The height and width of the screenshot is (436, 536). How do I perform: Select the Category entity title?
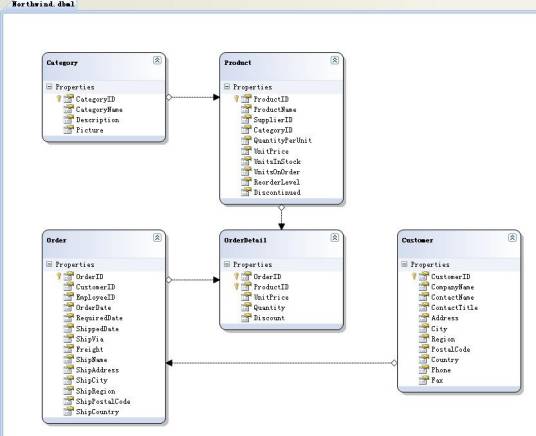[x=62, y=63]
